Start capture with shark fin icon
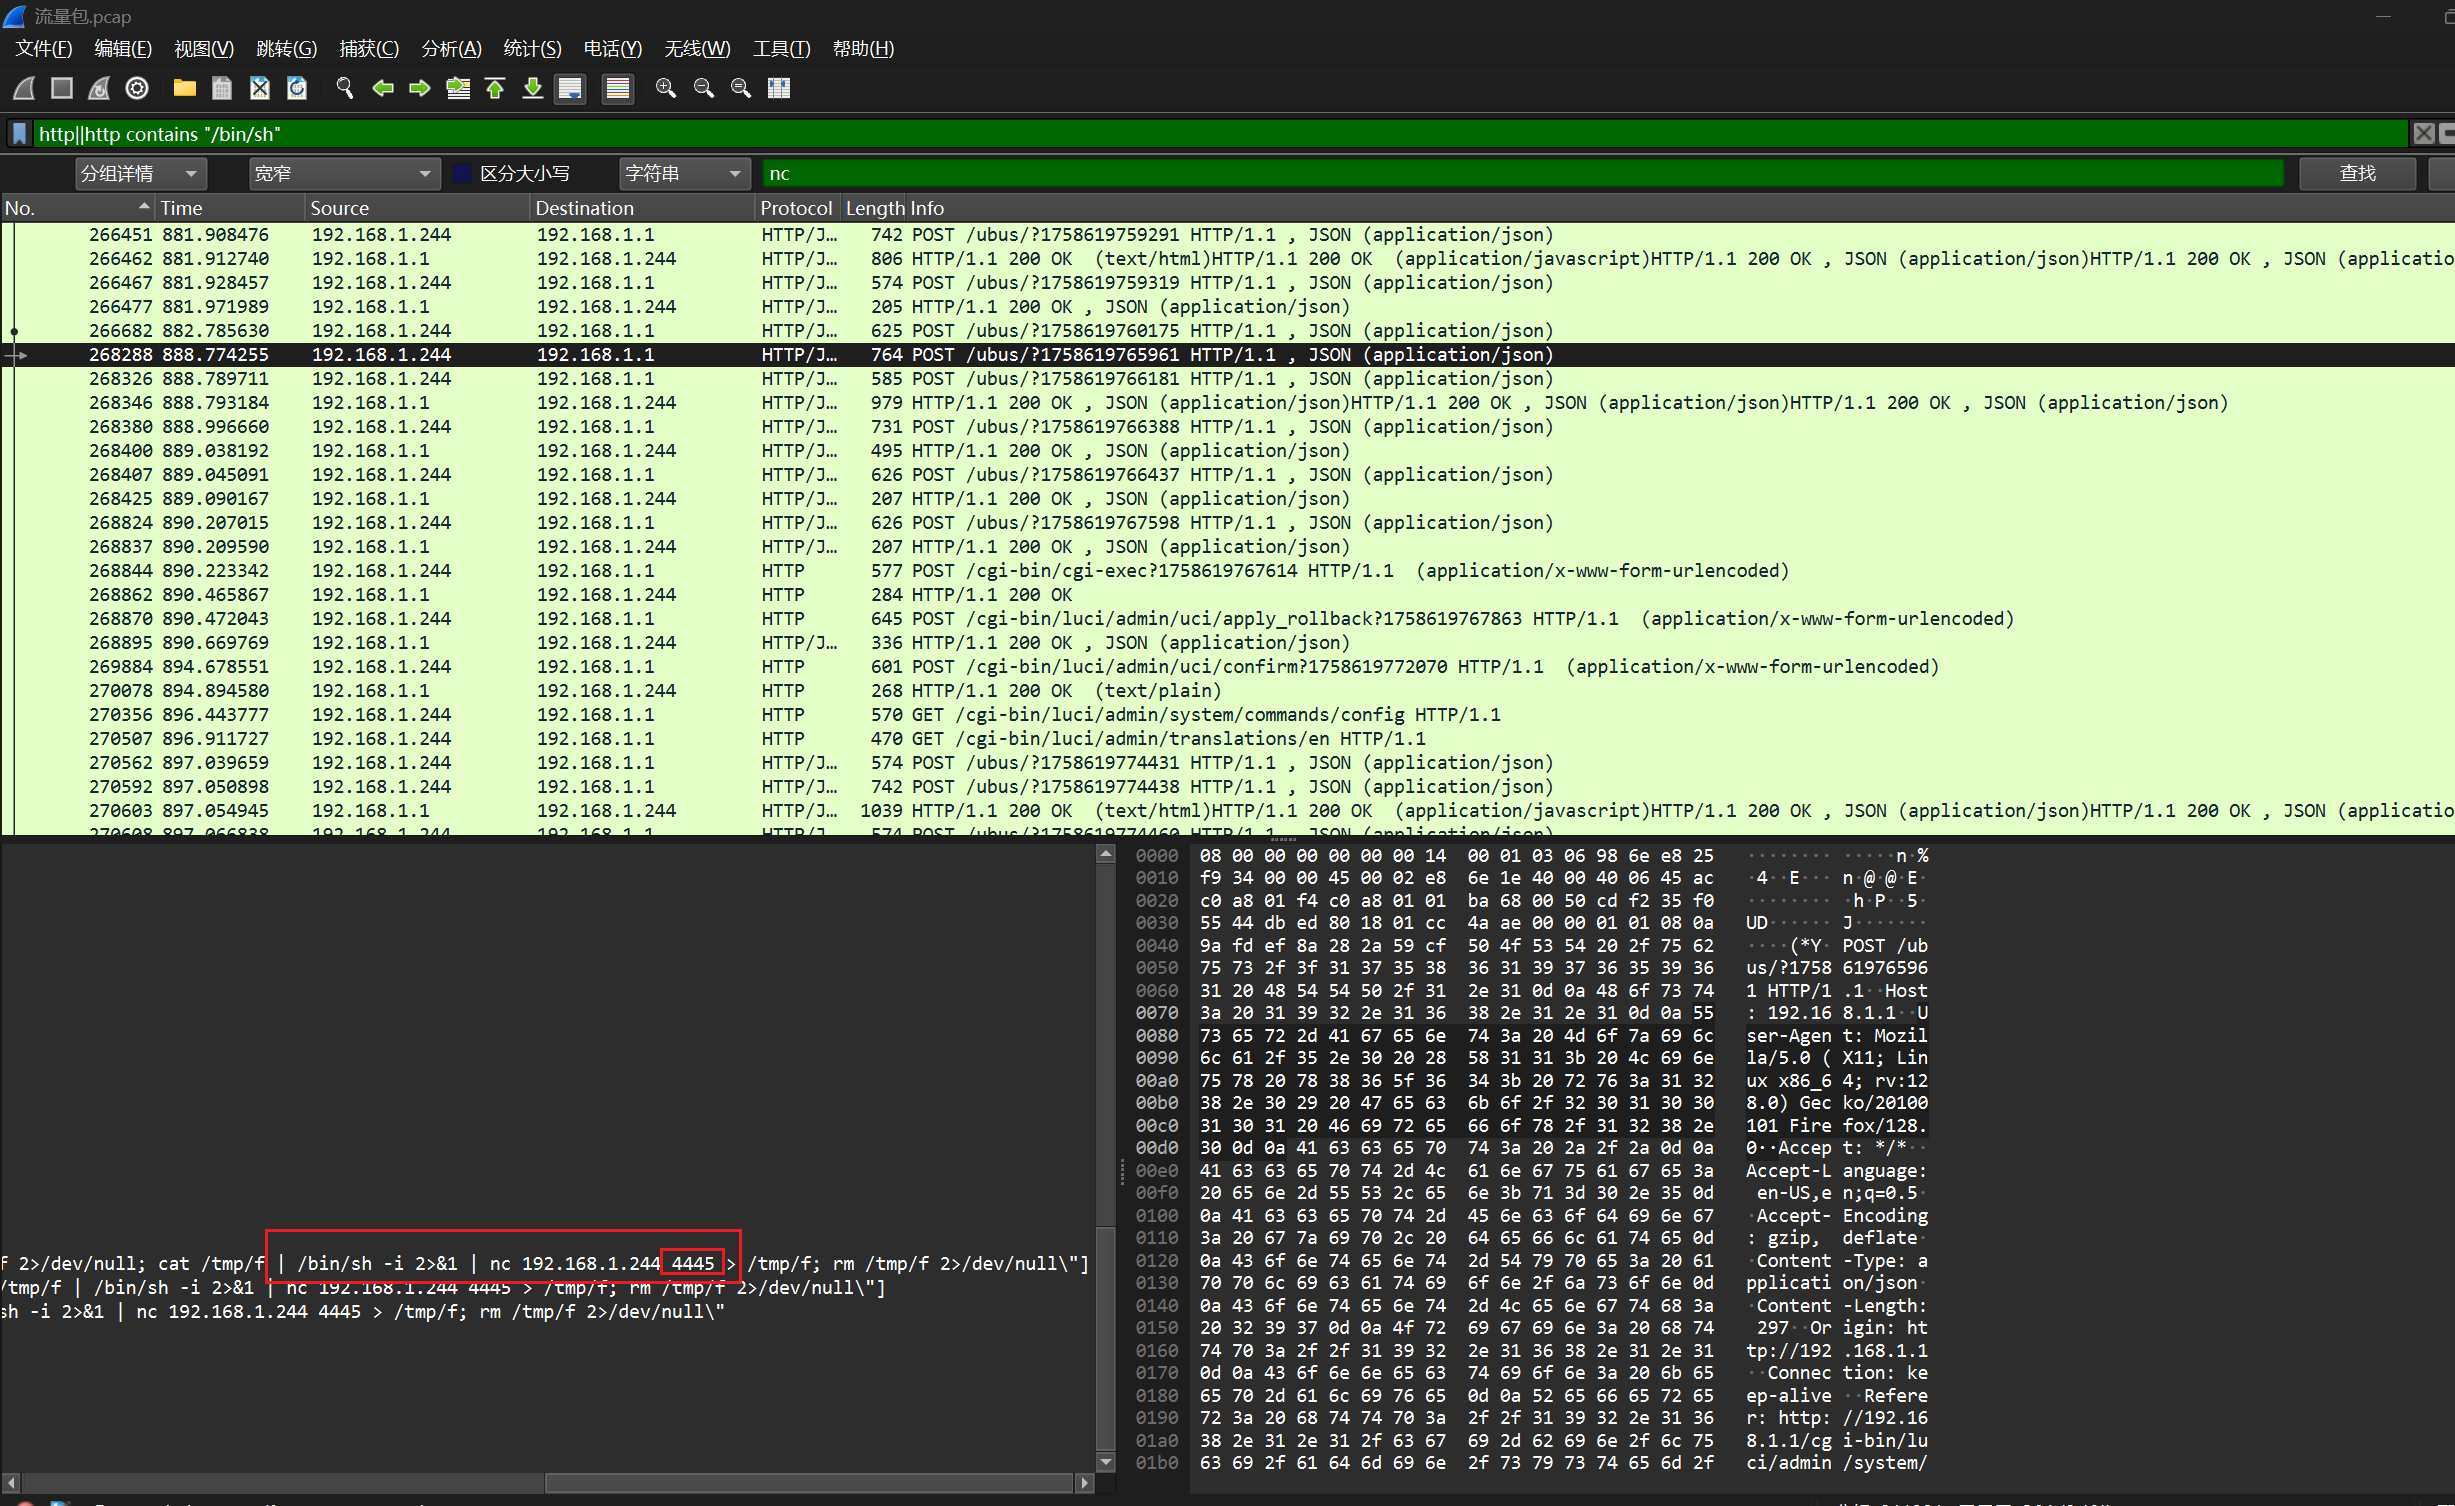The image size is (2455, 1506). 24,89
